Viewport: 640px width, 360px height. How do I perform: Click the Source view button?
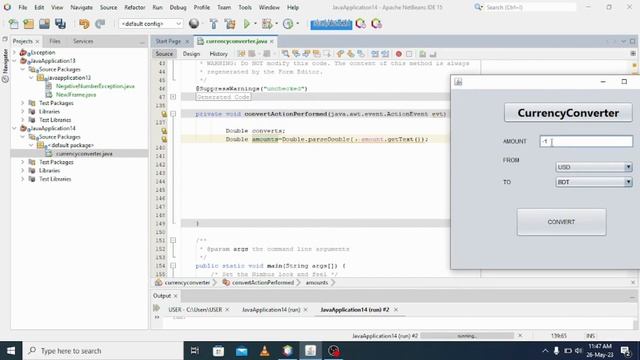[164, 54]
